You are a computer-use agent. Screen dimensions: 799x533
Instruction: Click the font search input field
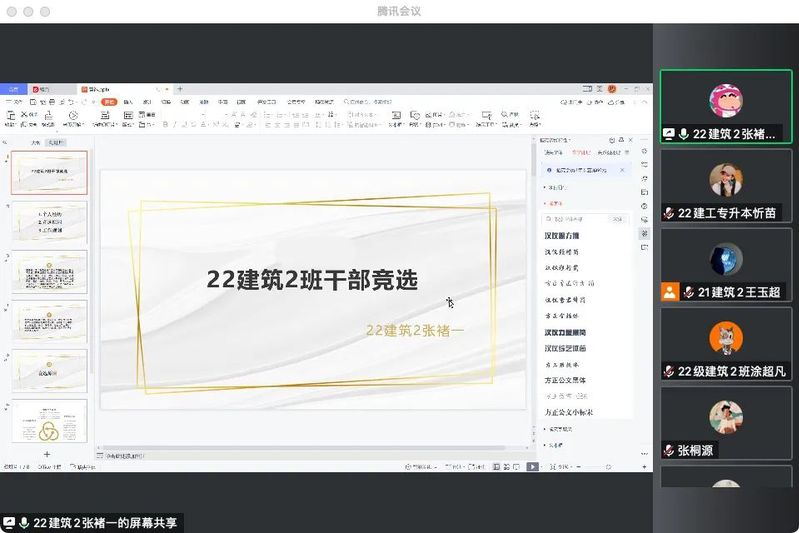pyautogui.click(x=578, y=218)
